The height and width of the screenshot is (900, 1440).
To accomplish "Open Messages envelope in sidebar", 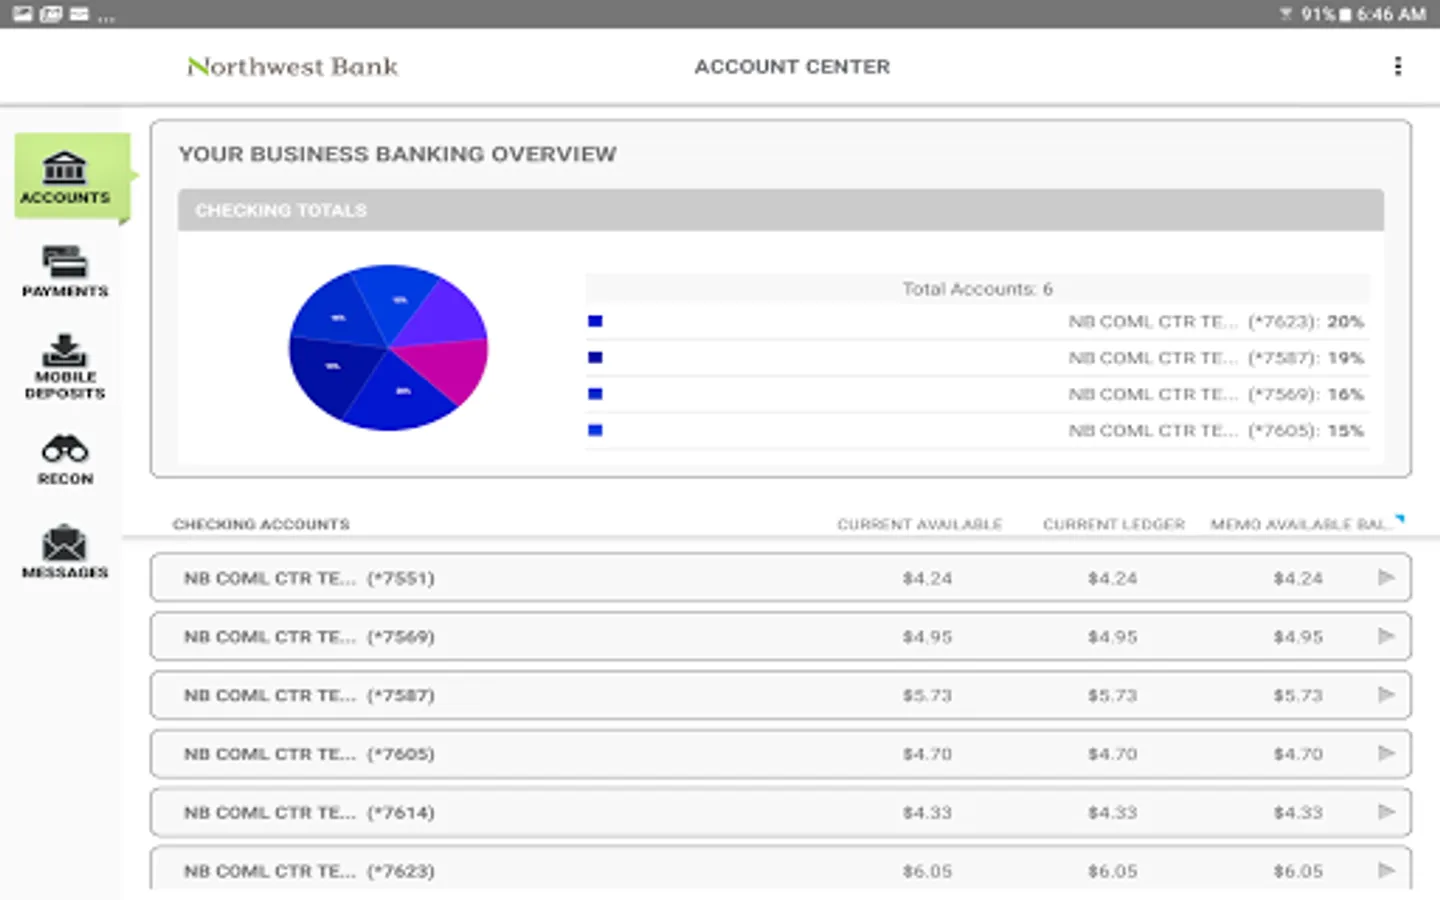I will pos(65,552).
